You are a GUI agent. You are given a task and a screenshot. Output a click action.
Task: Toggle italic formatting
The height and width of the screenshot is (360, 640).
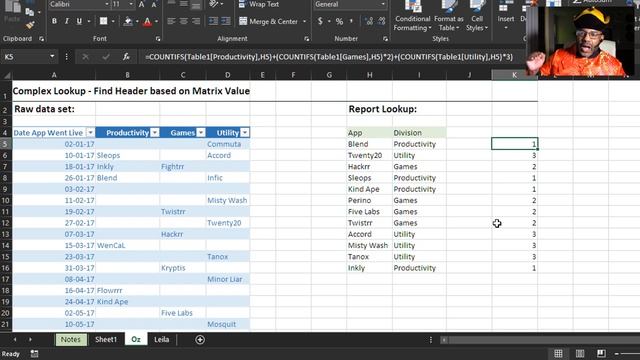(67, 21)
